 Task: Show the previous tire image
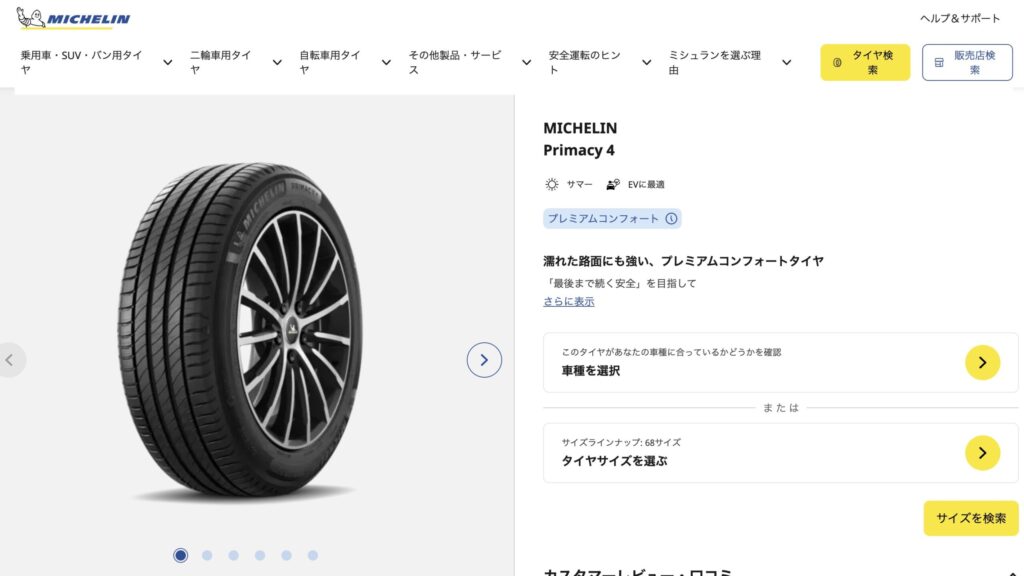point(11,360)
